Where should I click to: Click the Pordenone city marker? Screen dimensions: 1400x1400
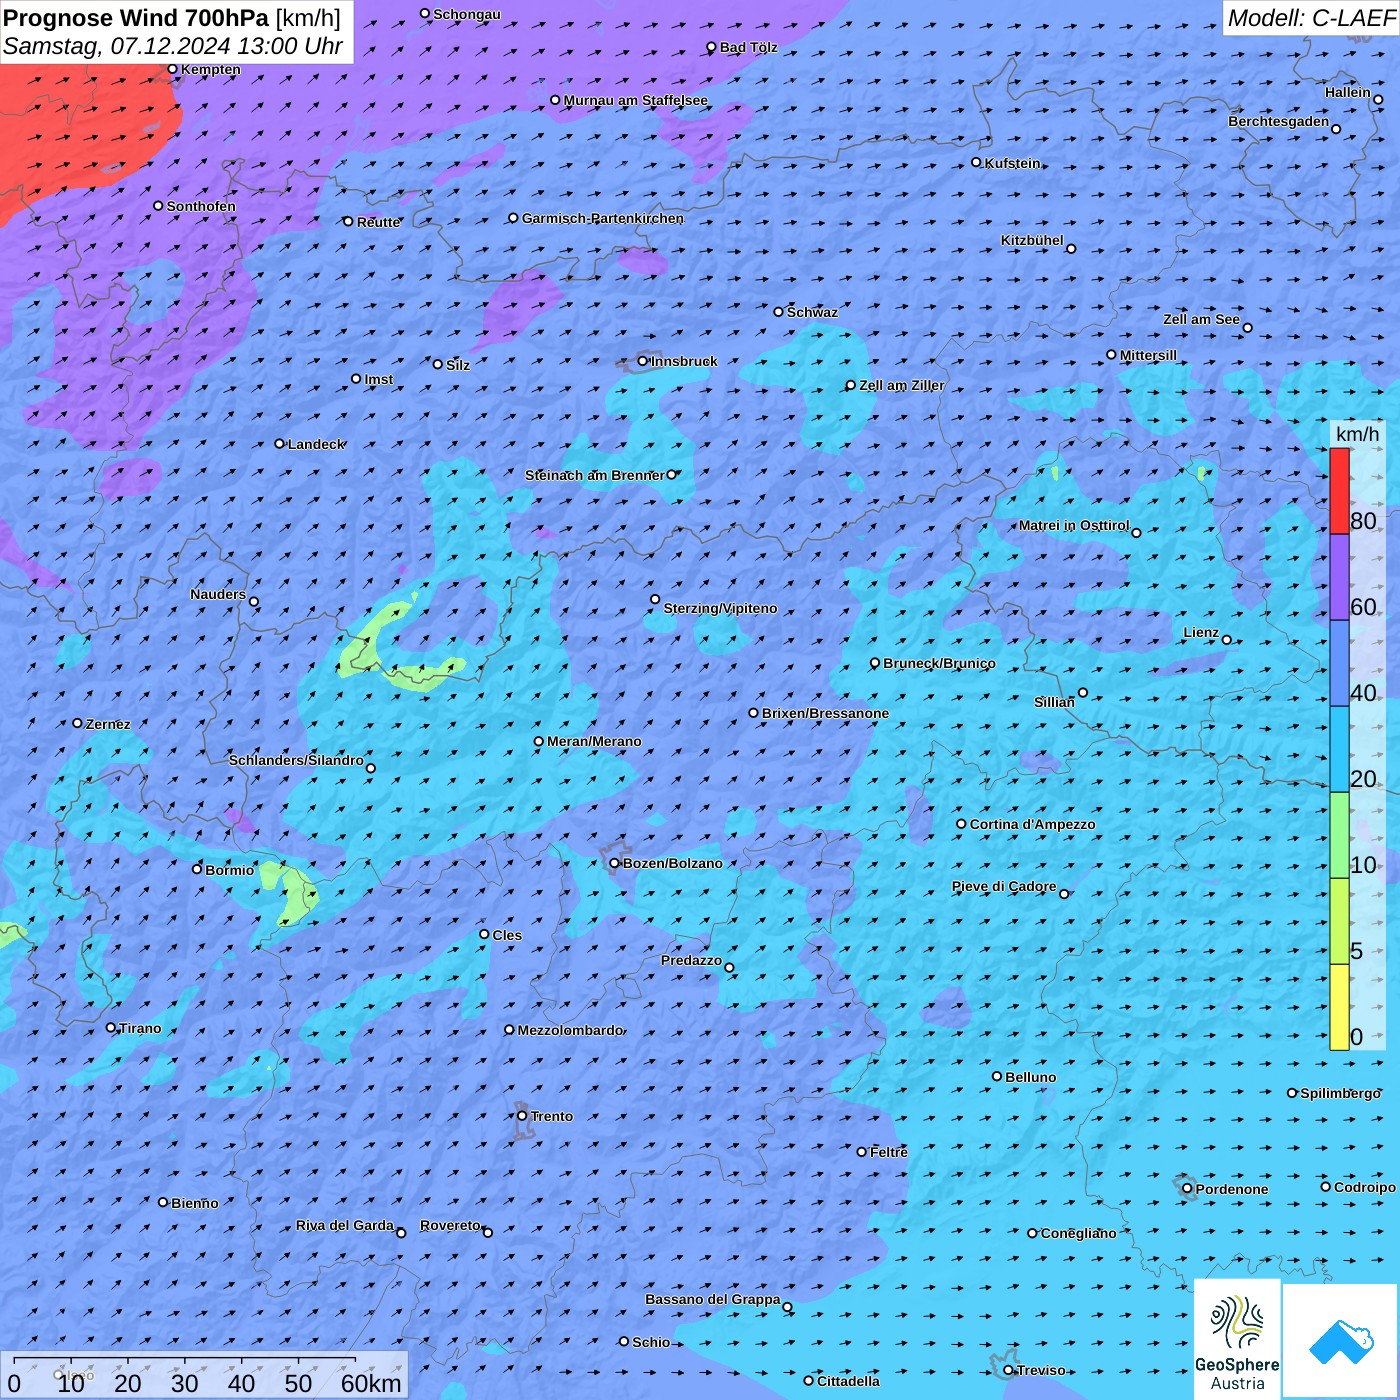pyautogui.click(x=1188, y=1188)
